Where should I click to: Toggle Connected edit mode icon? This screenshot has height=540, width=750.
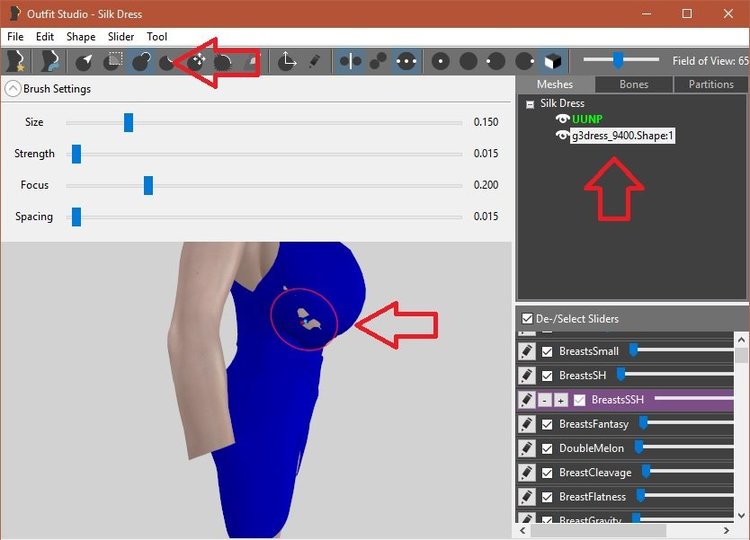(x=378, y=61)
